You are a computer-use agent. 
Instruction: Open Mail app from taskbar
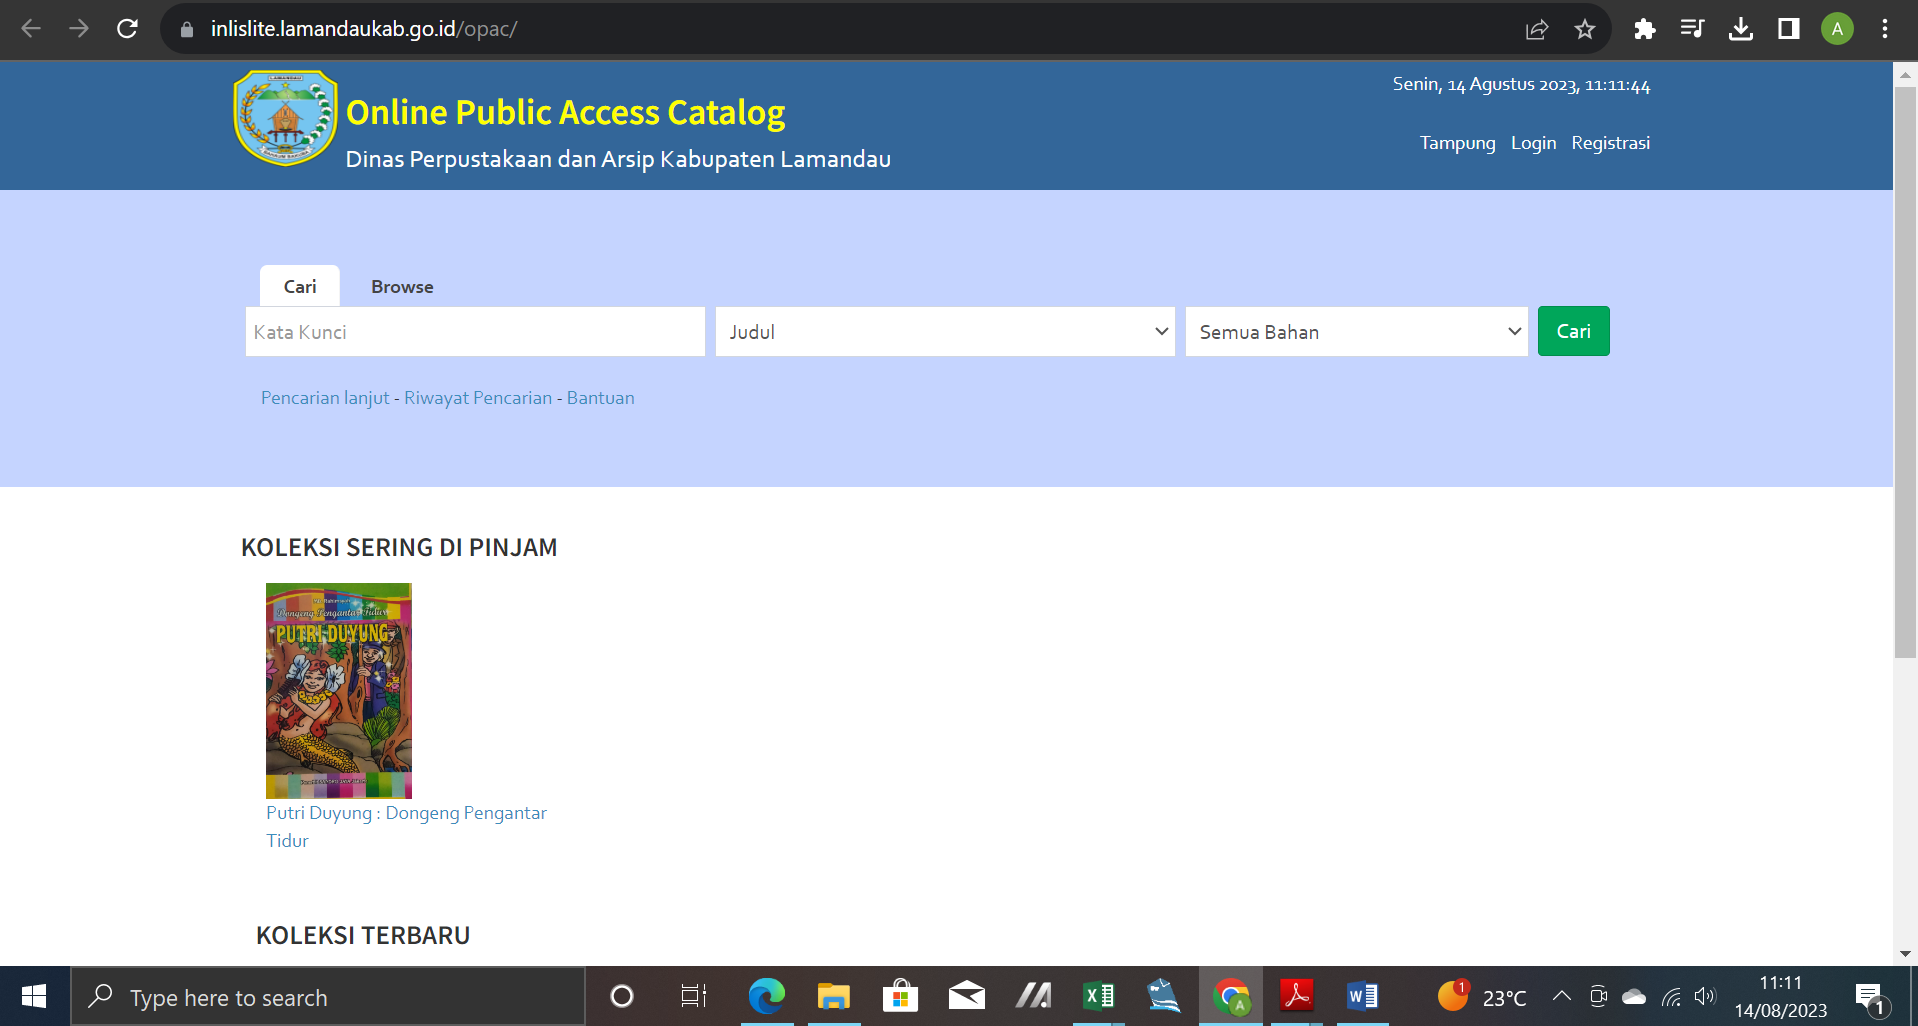(x=967, y=996)
